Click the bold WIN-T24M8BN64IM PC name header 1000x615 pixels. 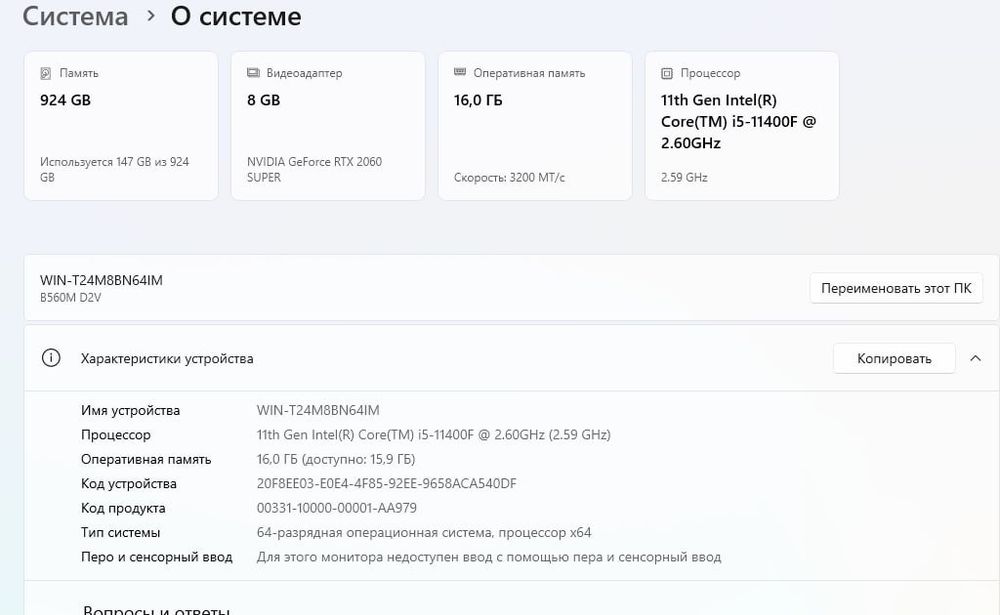(x=101, y=280)
